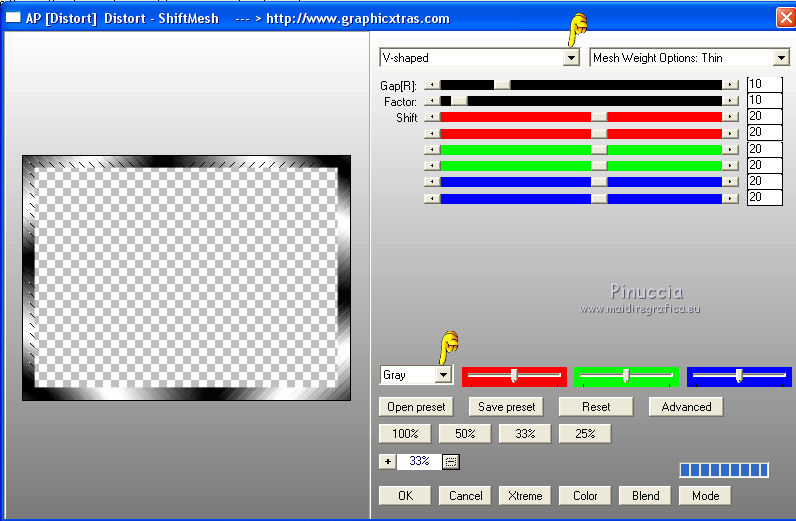The width and height of the screenshot is (796, 521).
Task: Adjust the green color channel slider
Action: 626,376
